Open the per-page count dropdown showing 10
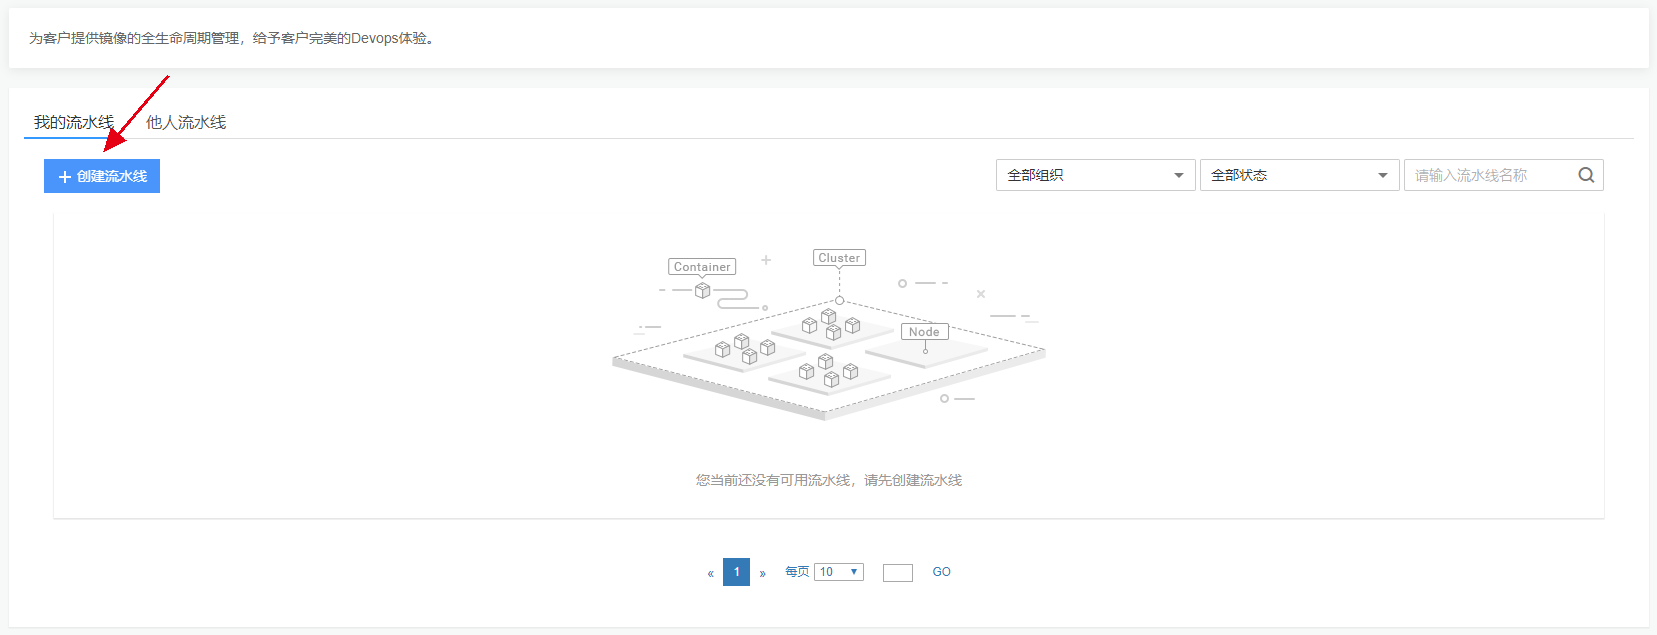 click(x=839, y=572)
